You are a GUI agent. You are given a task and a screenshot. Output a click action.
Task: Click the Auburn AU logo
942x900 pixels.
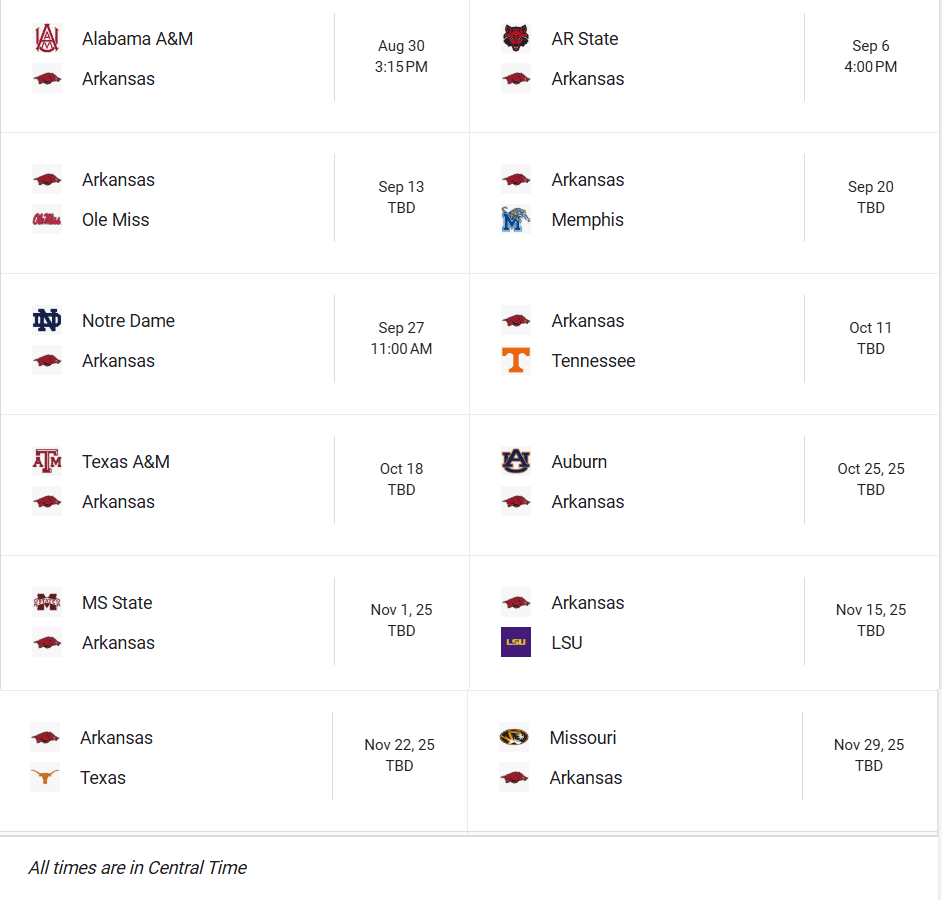coord(516,462)
